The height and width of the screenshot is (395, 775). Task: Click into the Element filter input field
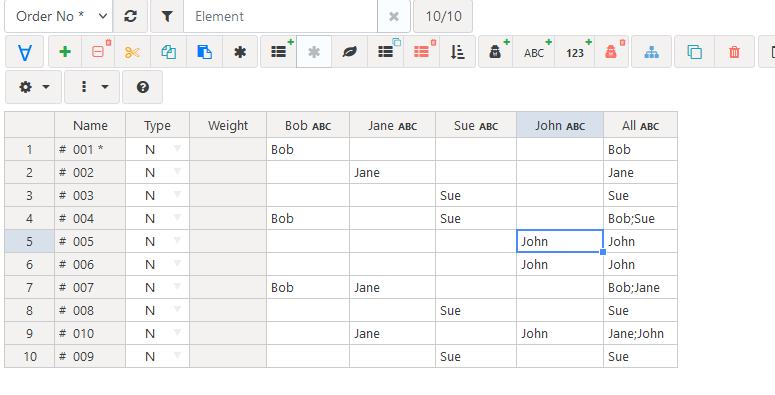pyautogui.click(x=280, y=16)
